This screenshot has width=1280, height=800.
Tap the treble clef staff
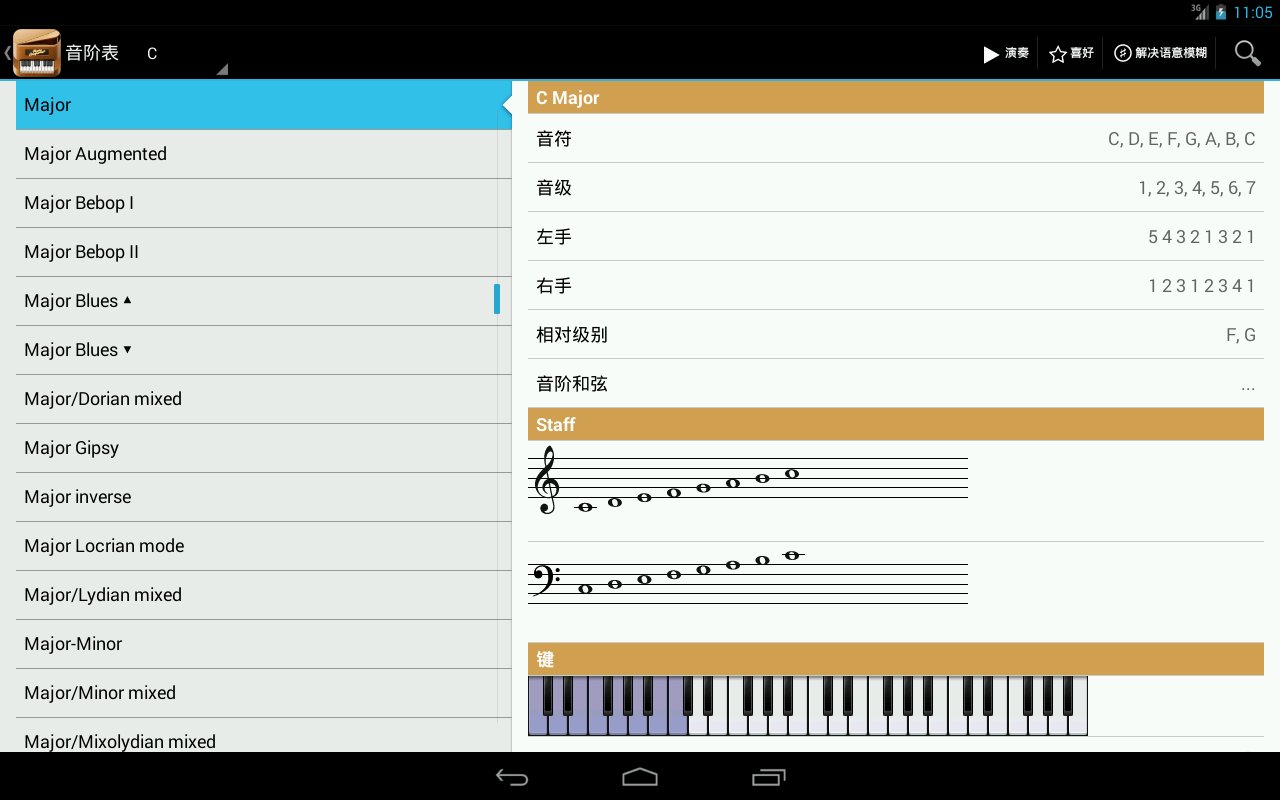point(748,481)
